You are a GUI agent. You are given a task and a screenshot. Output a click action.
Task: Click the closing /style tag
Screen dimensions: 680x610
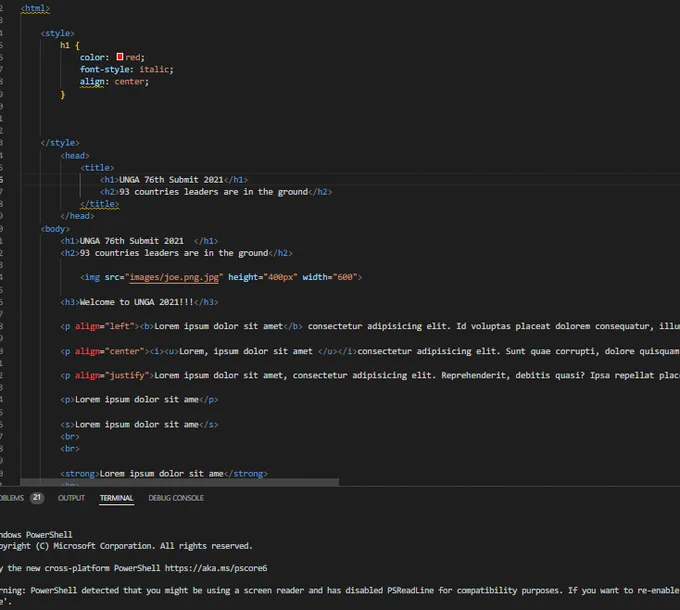[x=60, y=143]
